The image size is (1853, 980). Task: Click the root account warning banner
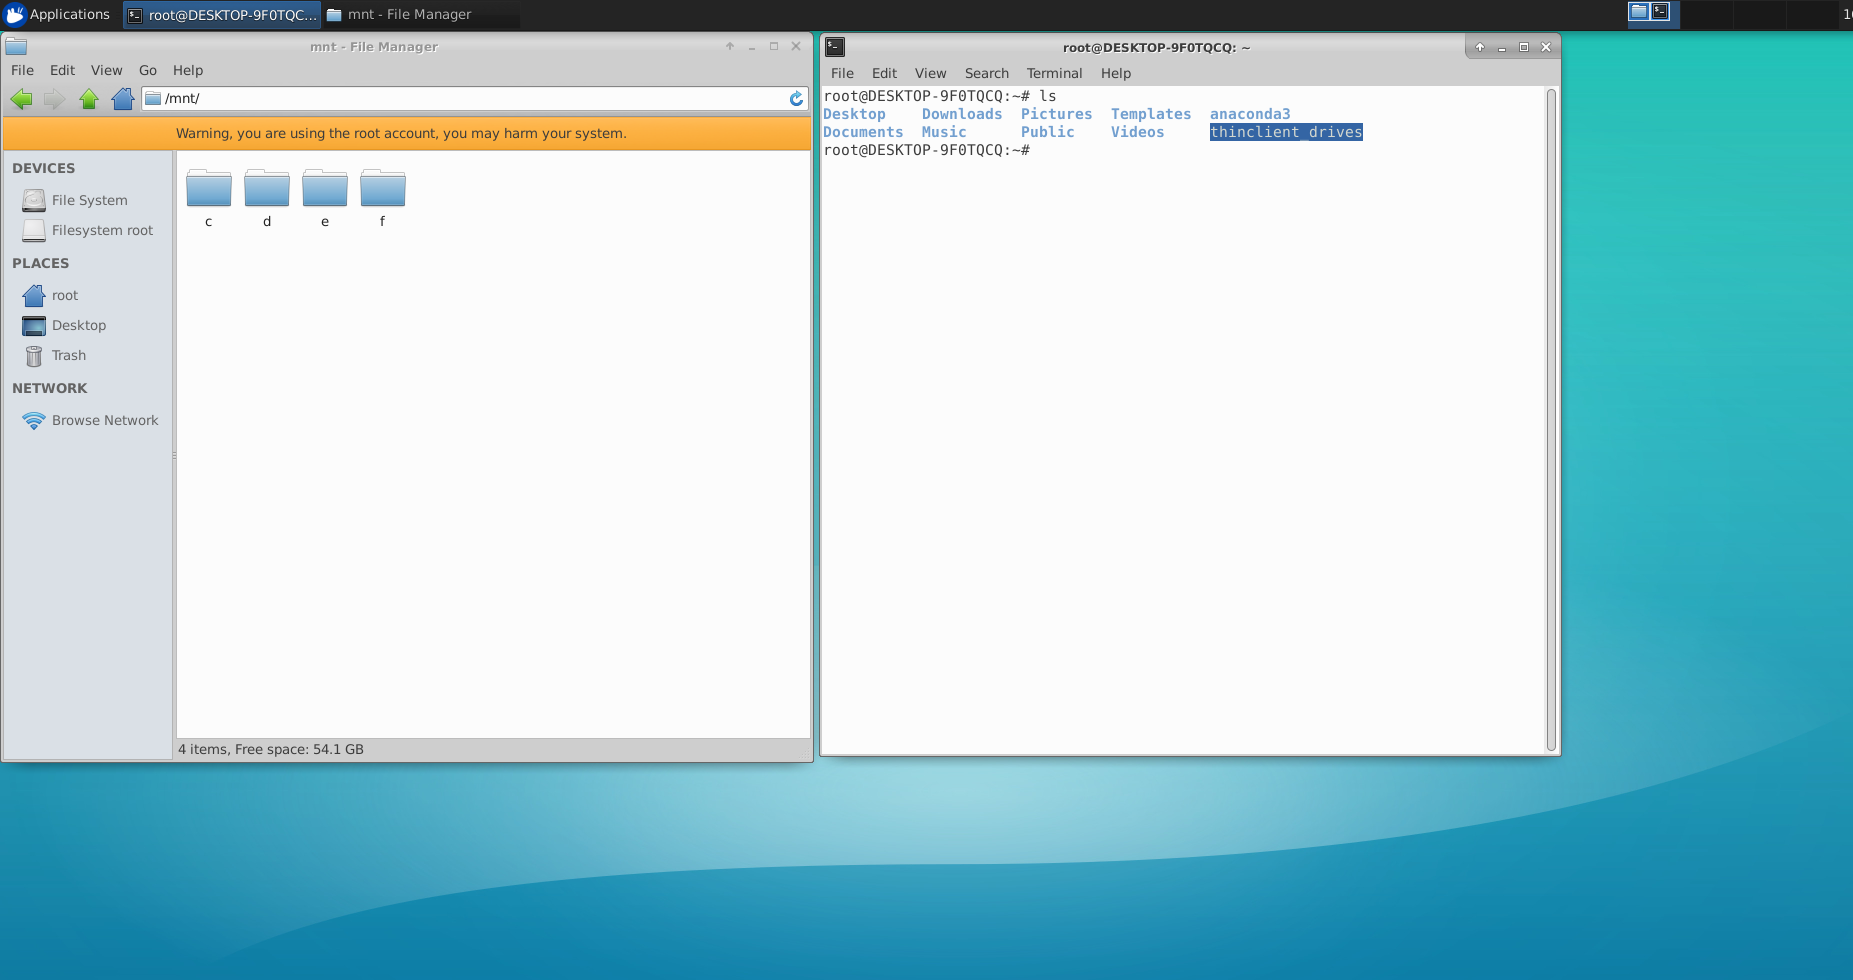406,133
